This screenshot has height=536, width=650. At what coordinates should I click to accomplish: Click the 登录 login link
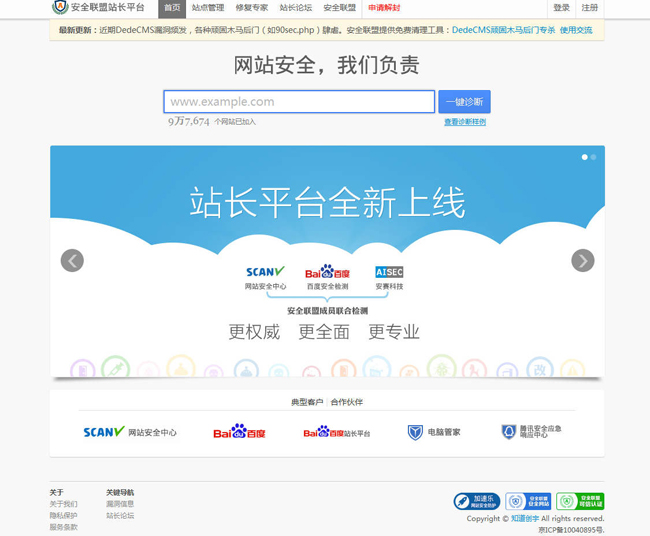click(x=562, y=8)
